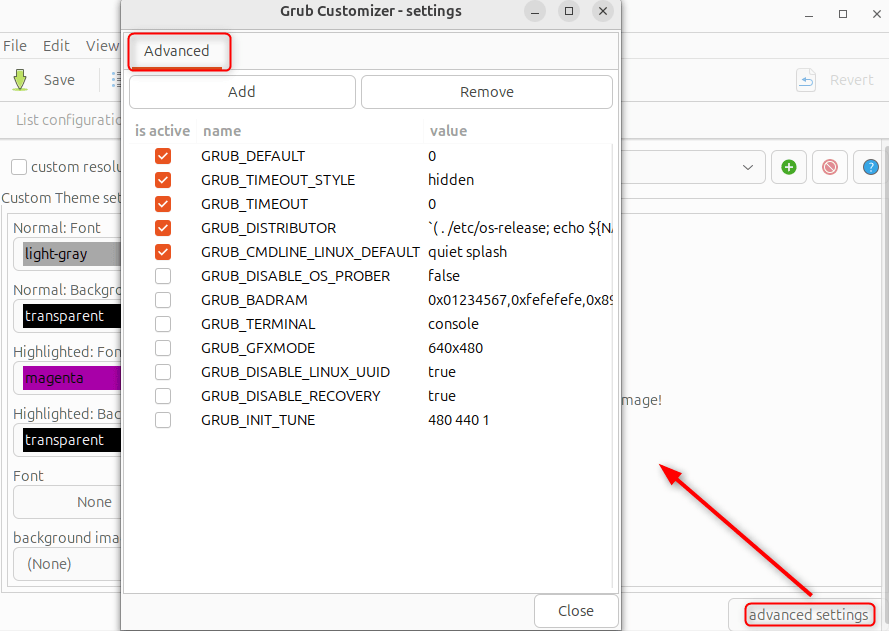Check the GRUB_TERMINAL checkbox
The width and height of the screenshot is (889, 631).
(x=163, y=324)
